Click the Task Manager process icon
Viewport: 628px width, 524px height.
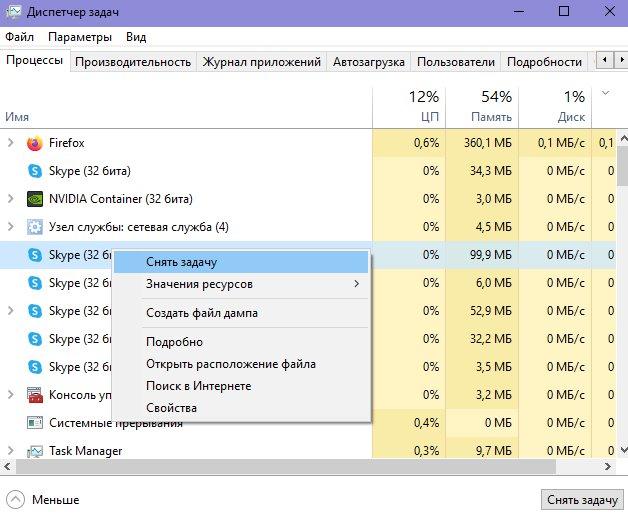[35, 451]
